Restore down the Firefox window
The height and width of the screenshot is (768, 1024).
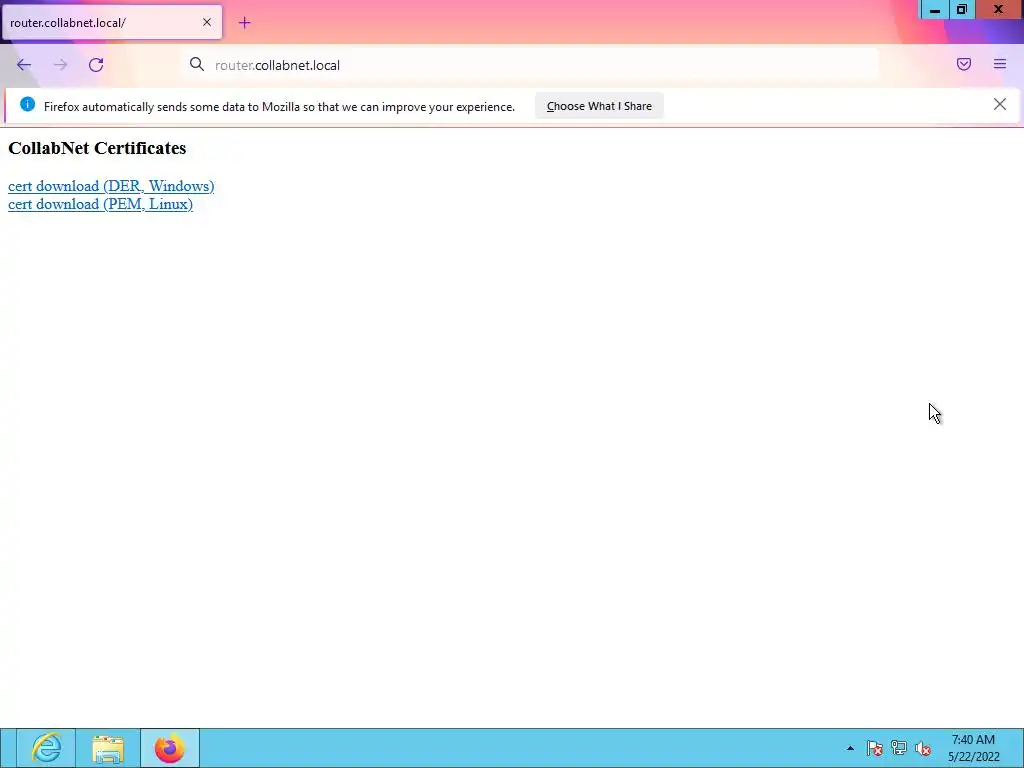(962, 10)
